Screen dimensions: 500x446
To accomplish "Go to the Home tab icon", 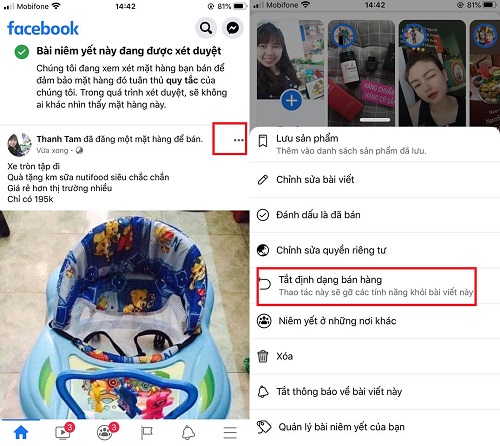I will coord(21,432).
